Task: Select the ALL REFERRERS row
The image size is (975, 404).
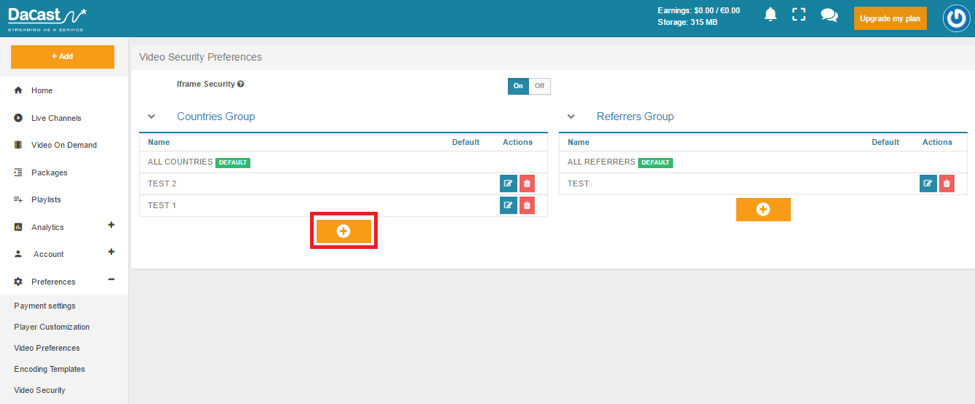Action: coord(763,162)
